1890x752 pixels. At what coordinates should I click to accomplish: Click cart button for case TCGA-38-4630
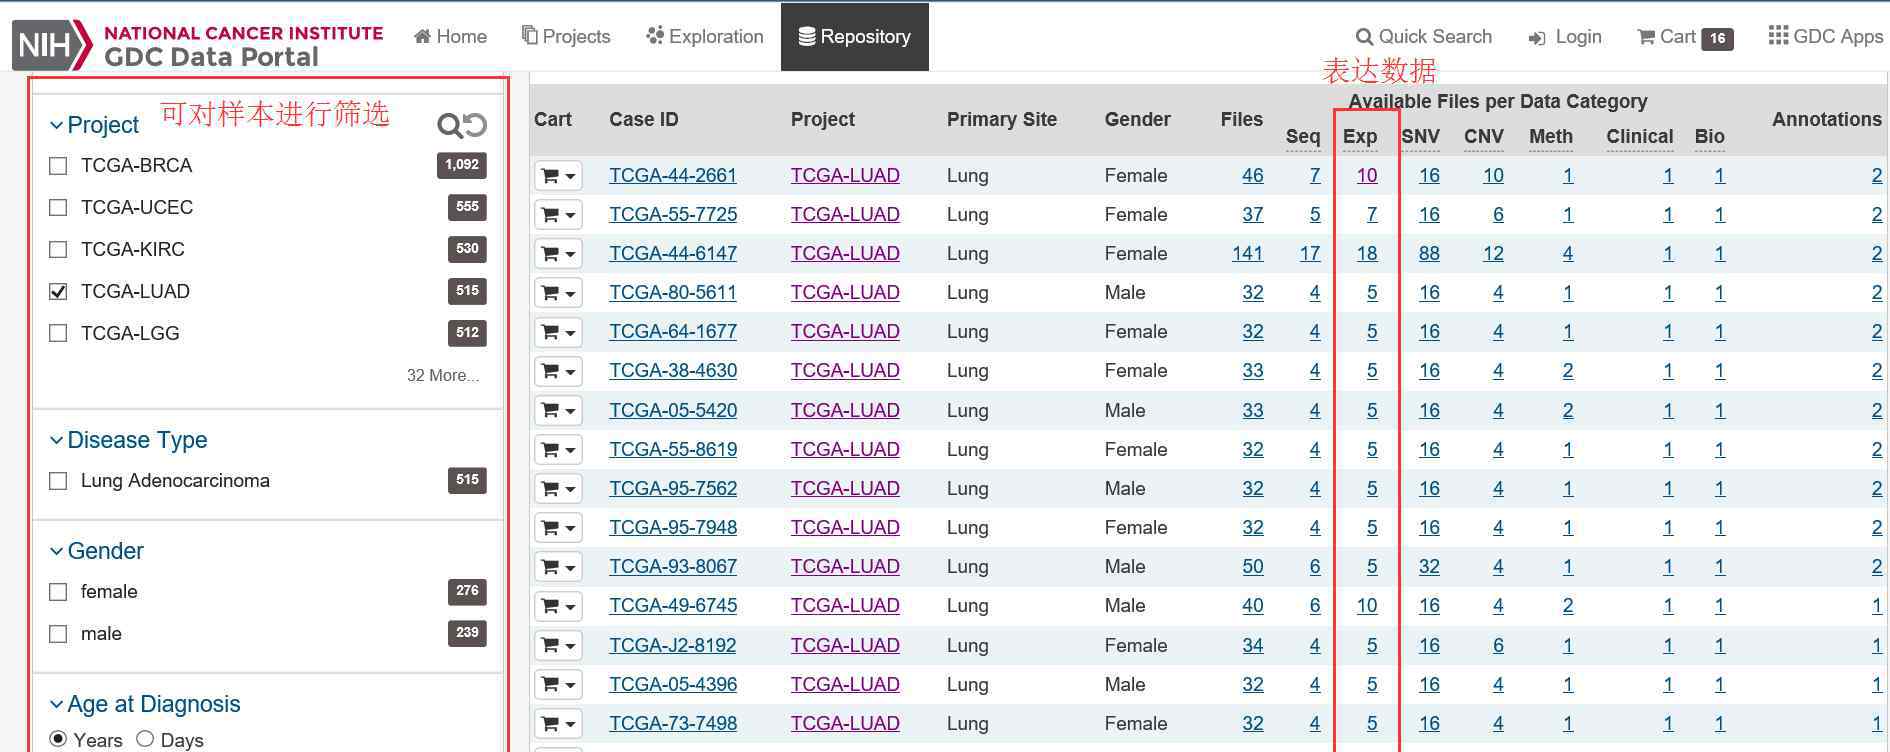[x=558, y=371]
